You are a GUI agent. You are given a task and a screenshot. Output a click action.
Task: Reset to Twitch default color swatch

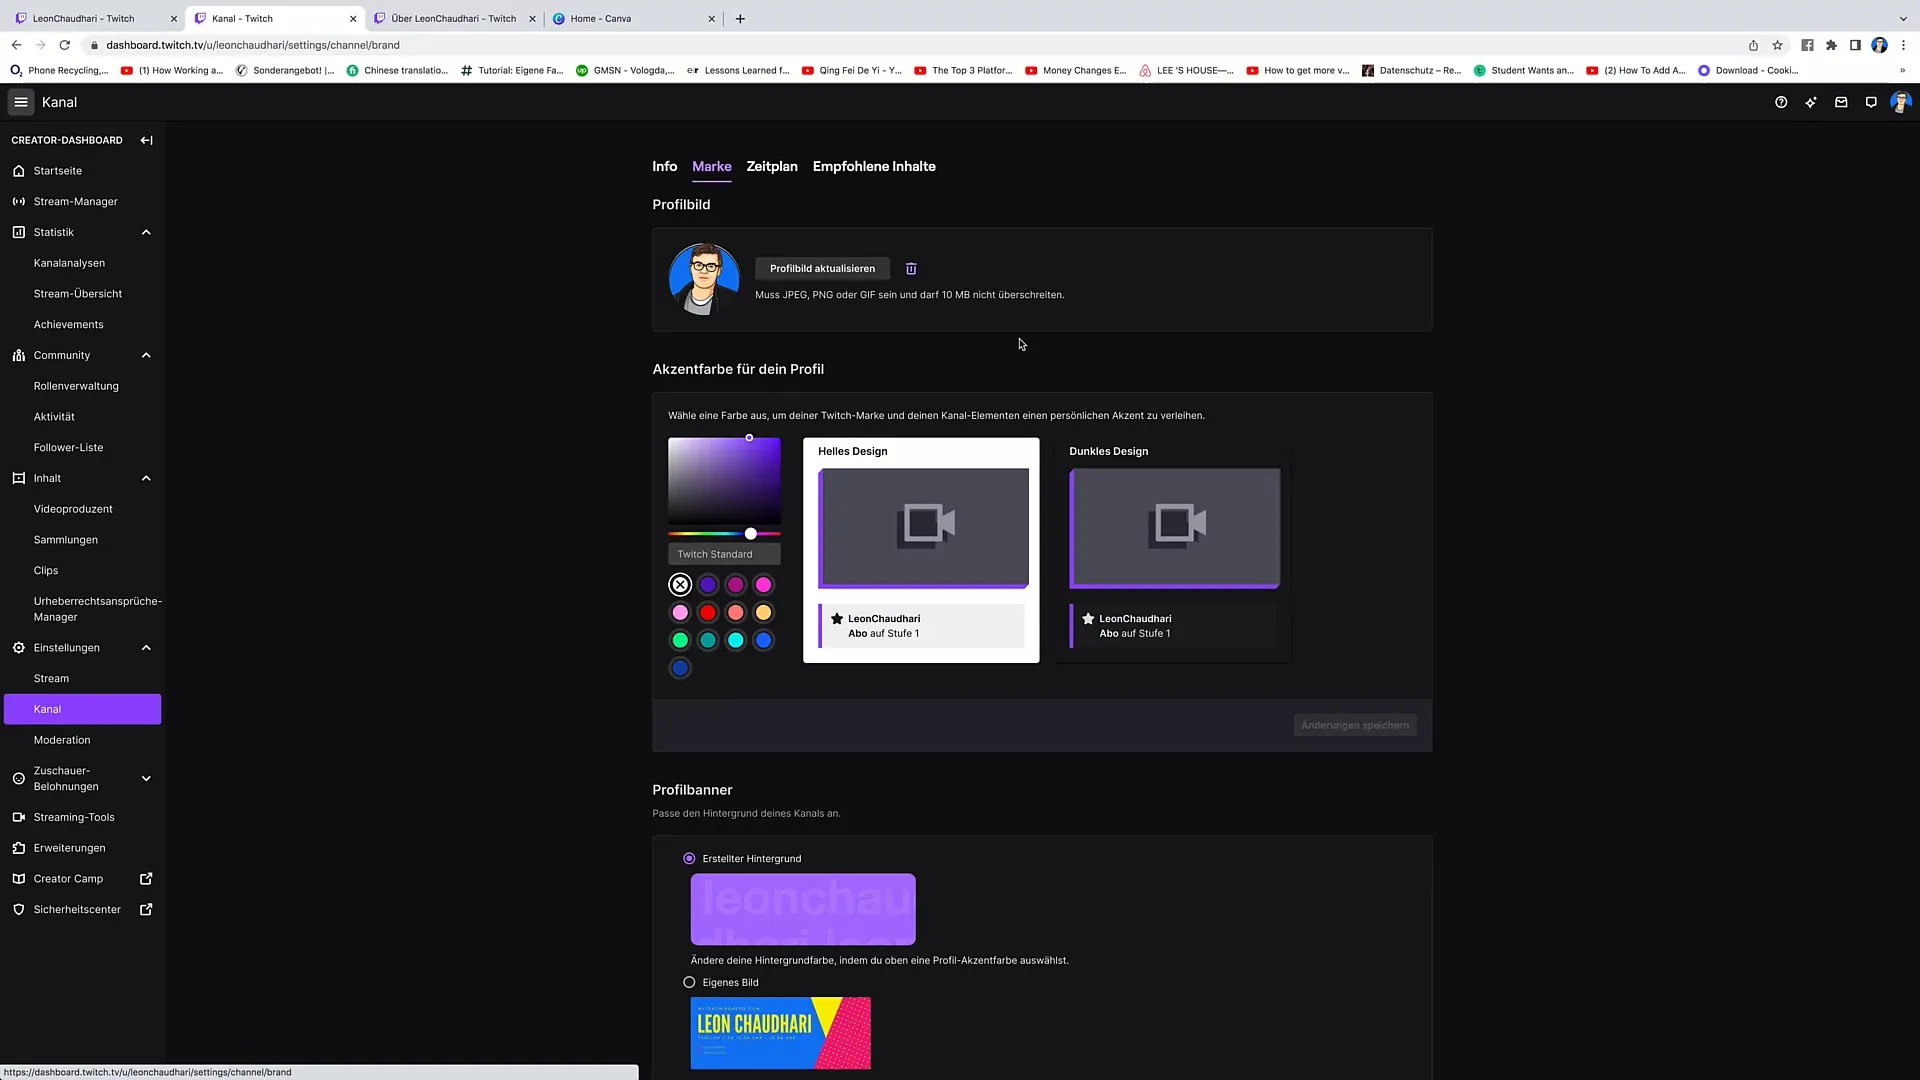point(680,585)
